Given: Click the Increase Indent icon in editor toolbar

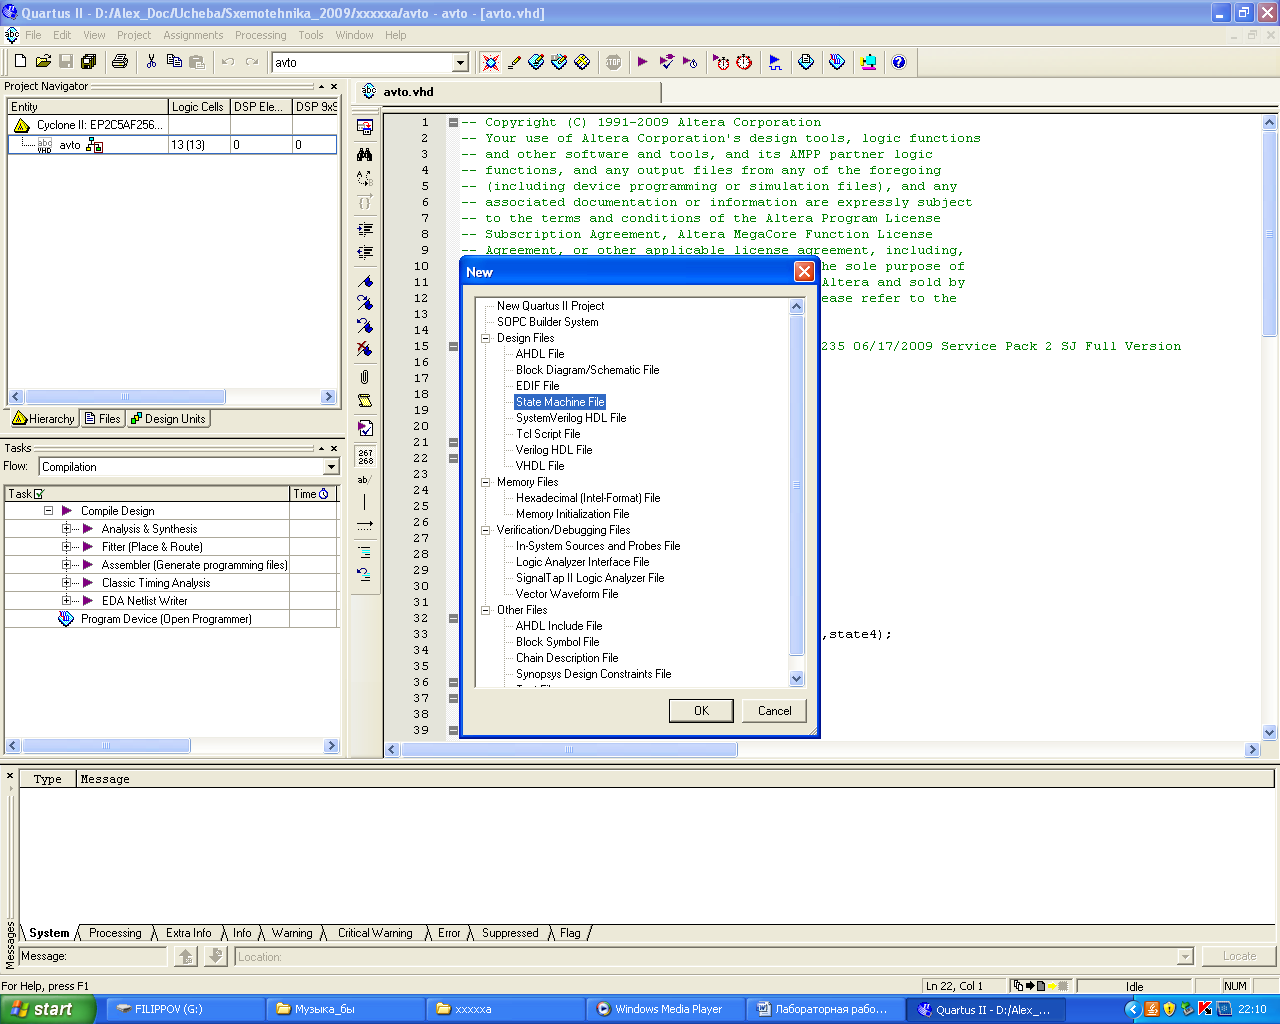Looking at the screenshot, I should pyautogui.click(x=365, y=229).
